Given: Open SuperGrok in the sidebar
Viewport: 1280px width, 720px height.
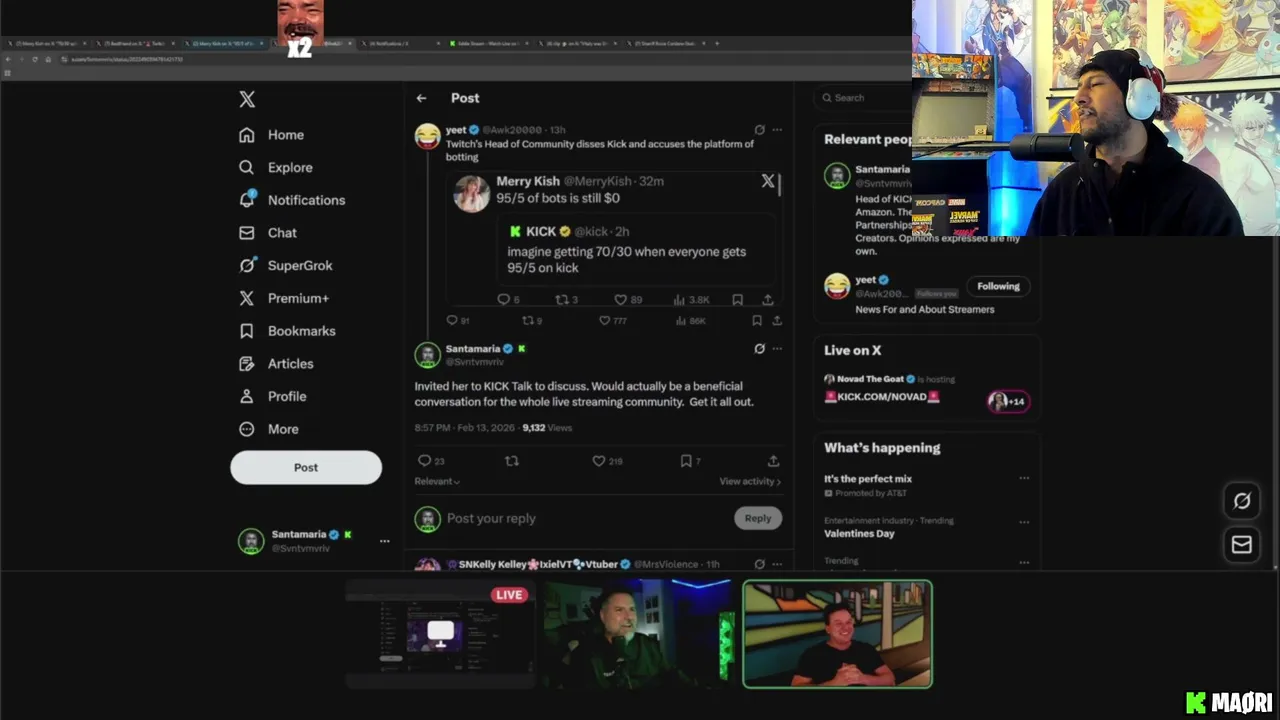Looking at the screenshot, I should point(286,266).
